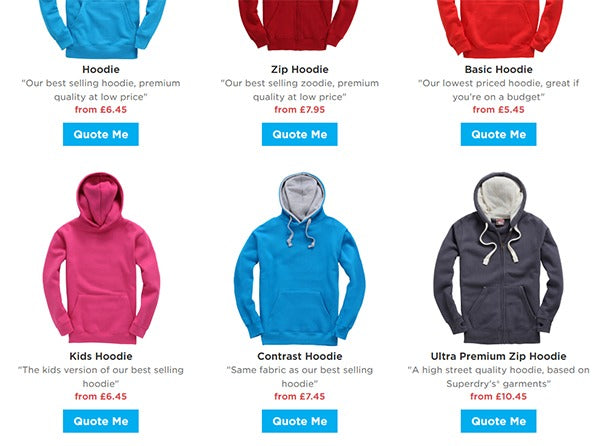Select the Contrast Hoodie product title
Viewport: 600px width, 446px height.
pos(300,356)
